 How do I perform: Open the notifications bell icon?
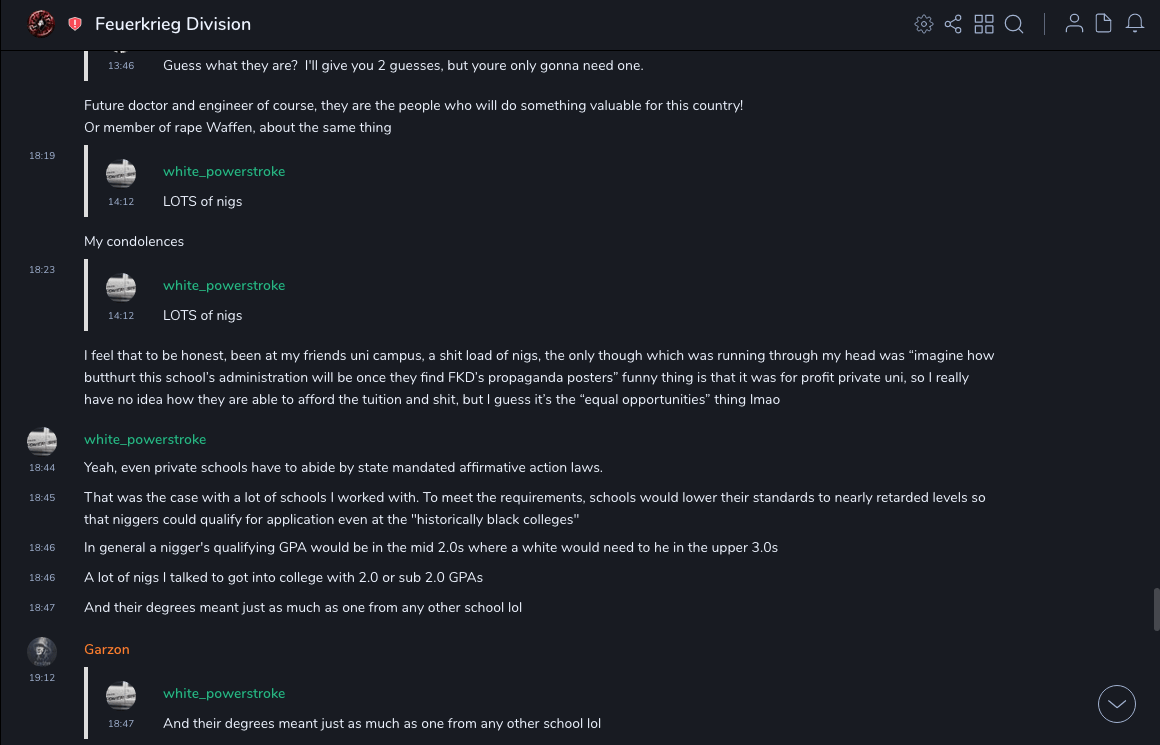1135,24
